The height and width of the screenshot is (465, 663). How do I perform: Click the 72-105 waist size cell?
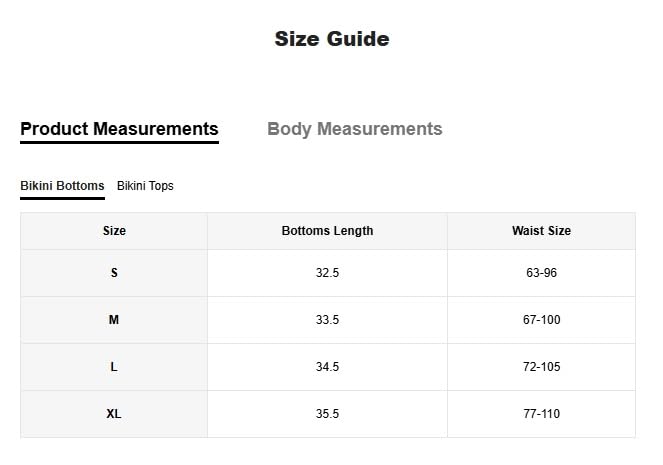tap(541, 367)
